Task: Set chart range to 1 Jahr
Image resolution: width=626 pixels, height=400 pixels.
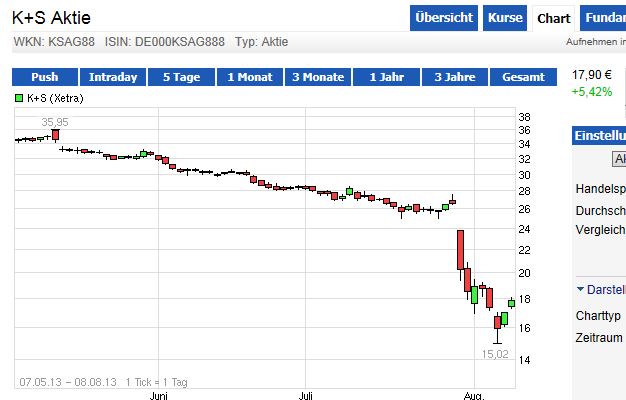Action: pyautogui.click(x=386, y=77)
